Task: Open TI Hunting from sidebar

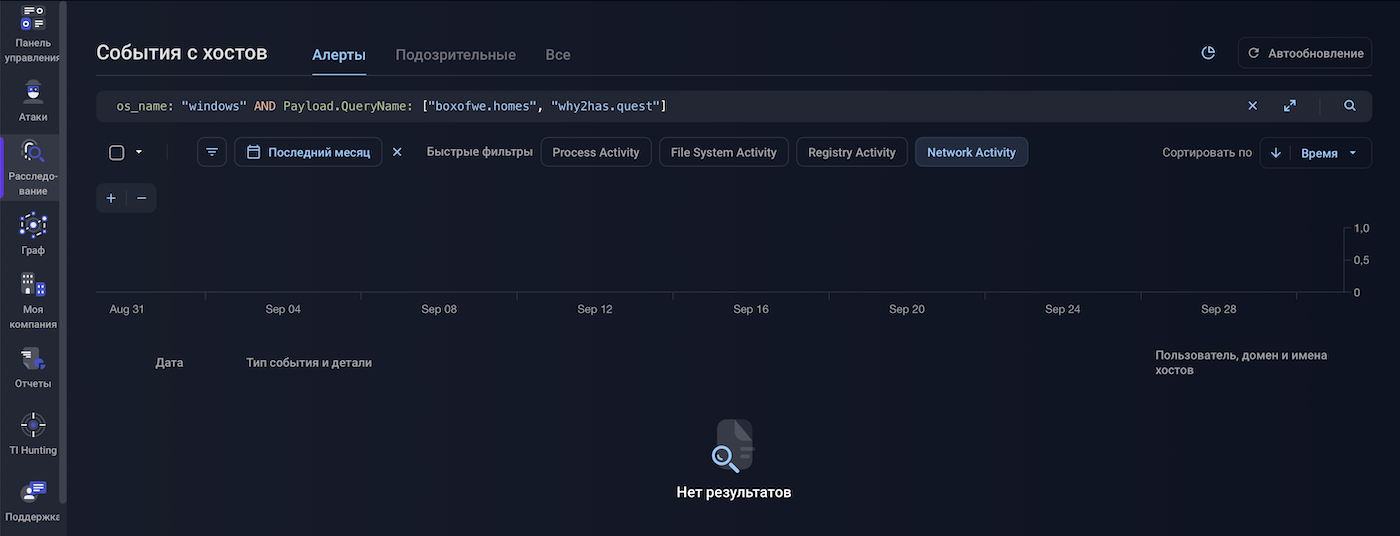Action: point(33,434)
